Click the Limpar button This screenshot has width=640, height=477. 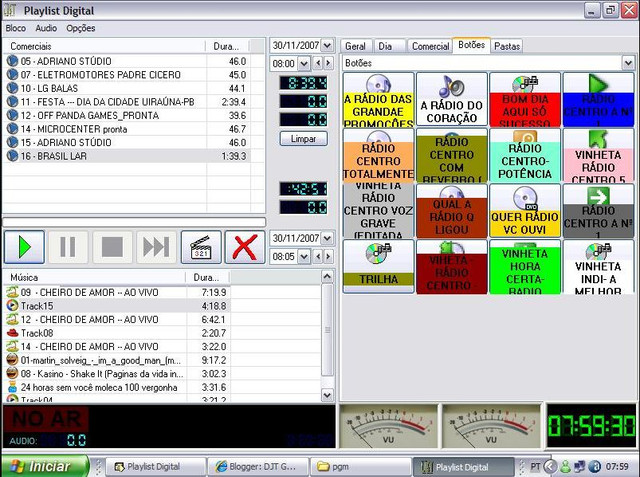pos(303,139)
